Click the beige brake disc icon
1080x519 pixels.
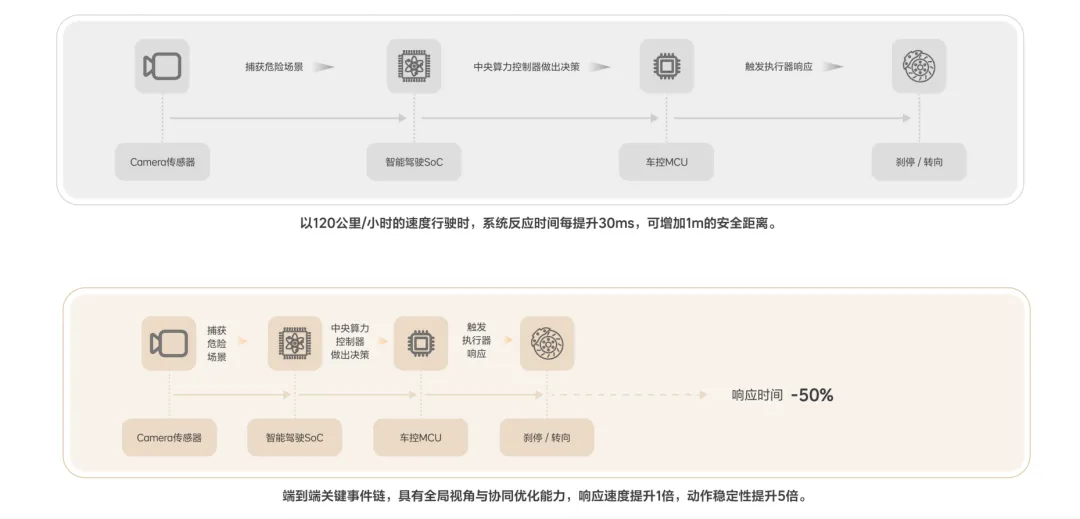click(547, 343)
